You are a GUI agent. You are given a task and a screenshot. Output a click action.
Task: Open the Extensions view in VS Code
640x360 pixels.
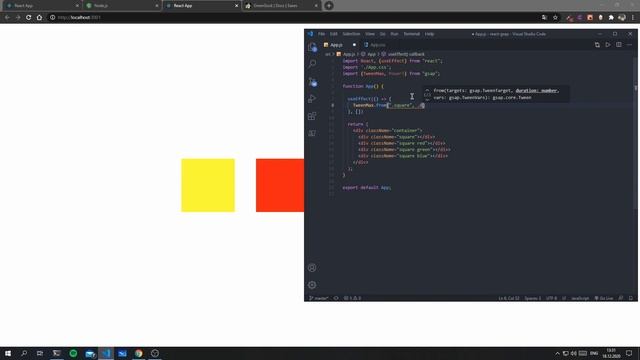312,116
